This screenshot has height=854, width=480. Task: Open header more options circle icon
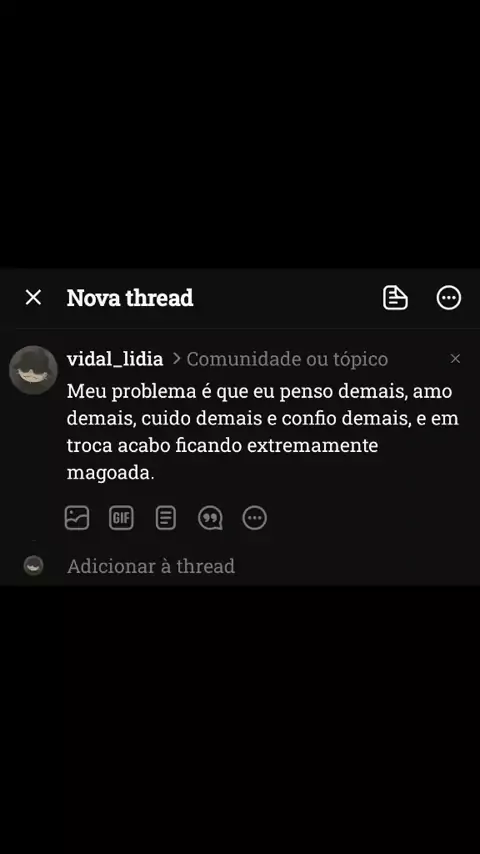tap(449, 298)
